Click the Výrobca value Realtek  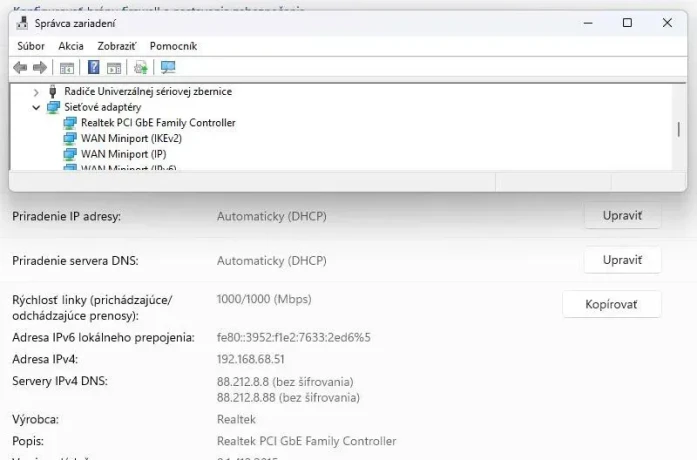[236, 419]
